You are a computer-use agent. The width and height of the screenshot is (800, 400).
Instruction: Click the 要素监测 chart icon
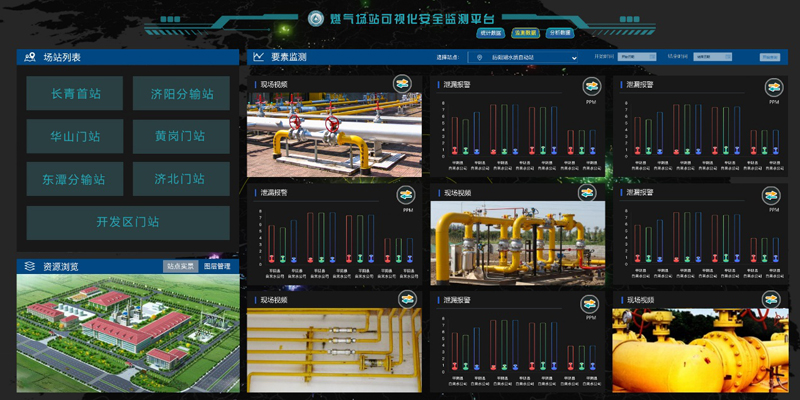[x=258, y=58]
